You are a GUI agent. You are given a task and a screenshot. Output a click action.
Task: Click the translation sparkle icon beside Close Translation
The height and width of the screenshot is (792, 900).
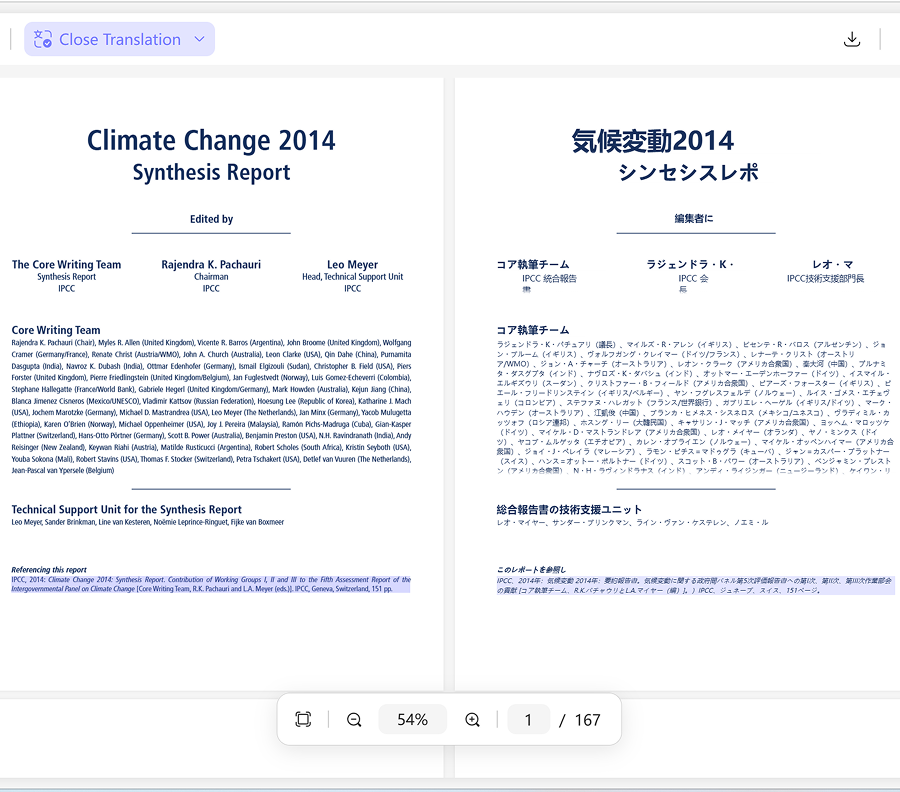(x=42, y=38)
